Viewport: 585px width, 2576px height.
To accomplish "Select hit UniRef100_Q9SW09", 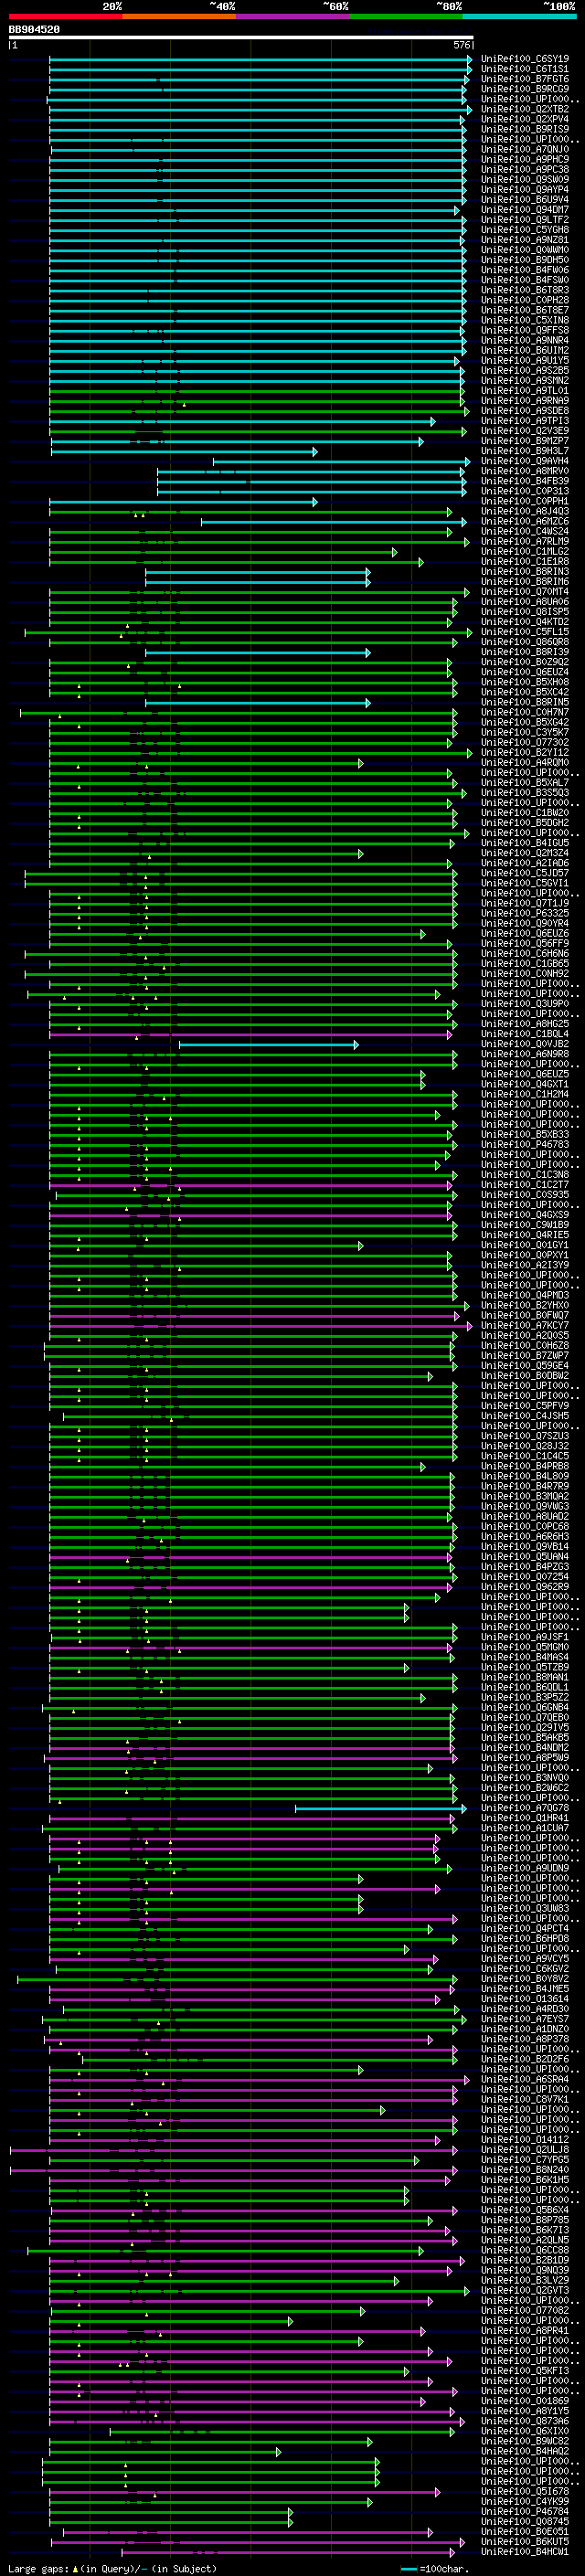I will tap(525, 179).
